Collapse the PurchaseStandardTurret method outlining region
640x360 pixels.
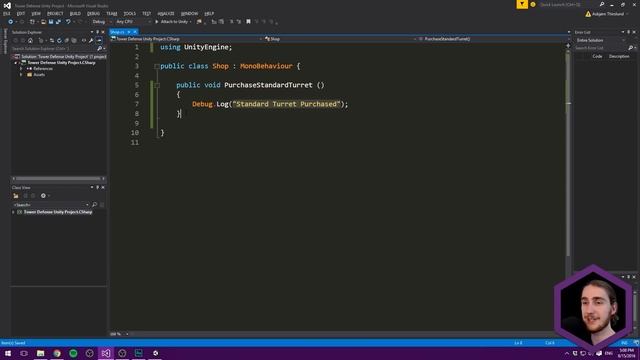[157, 85]
